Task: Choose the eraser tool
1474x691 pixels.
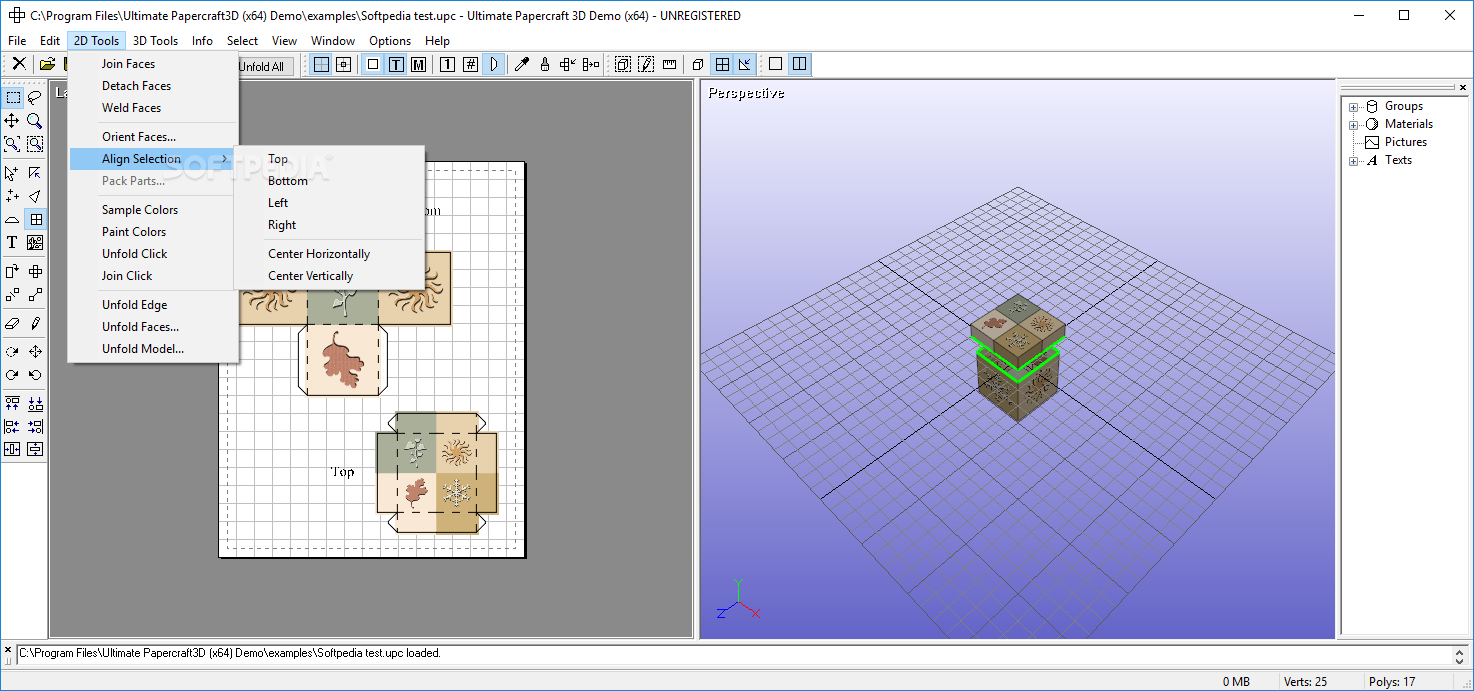Action: [x=12, y=323]
